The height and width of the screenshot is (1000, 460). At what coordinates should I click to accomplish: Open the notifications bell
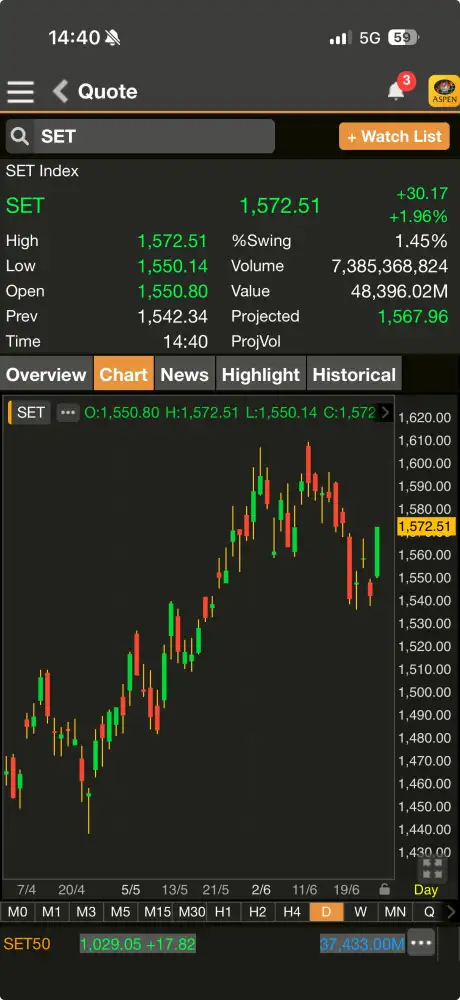click(x=396, y=91)
